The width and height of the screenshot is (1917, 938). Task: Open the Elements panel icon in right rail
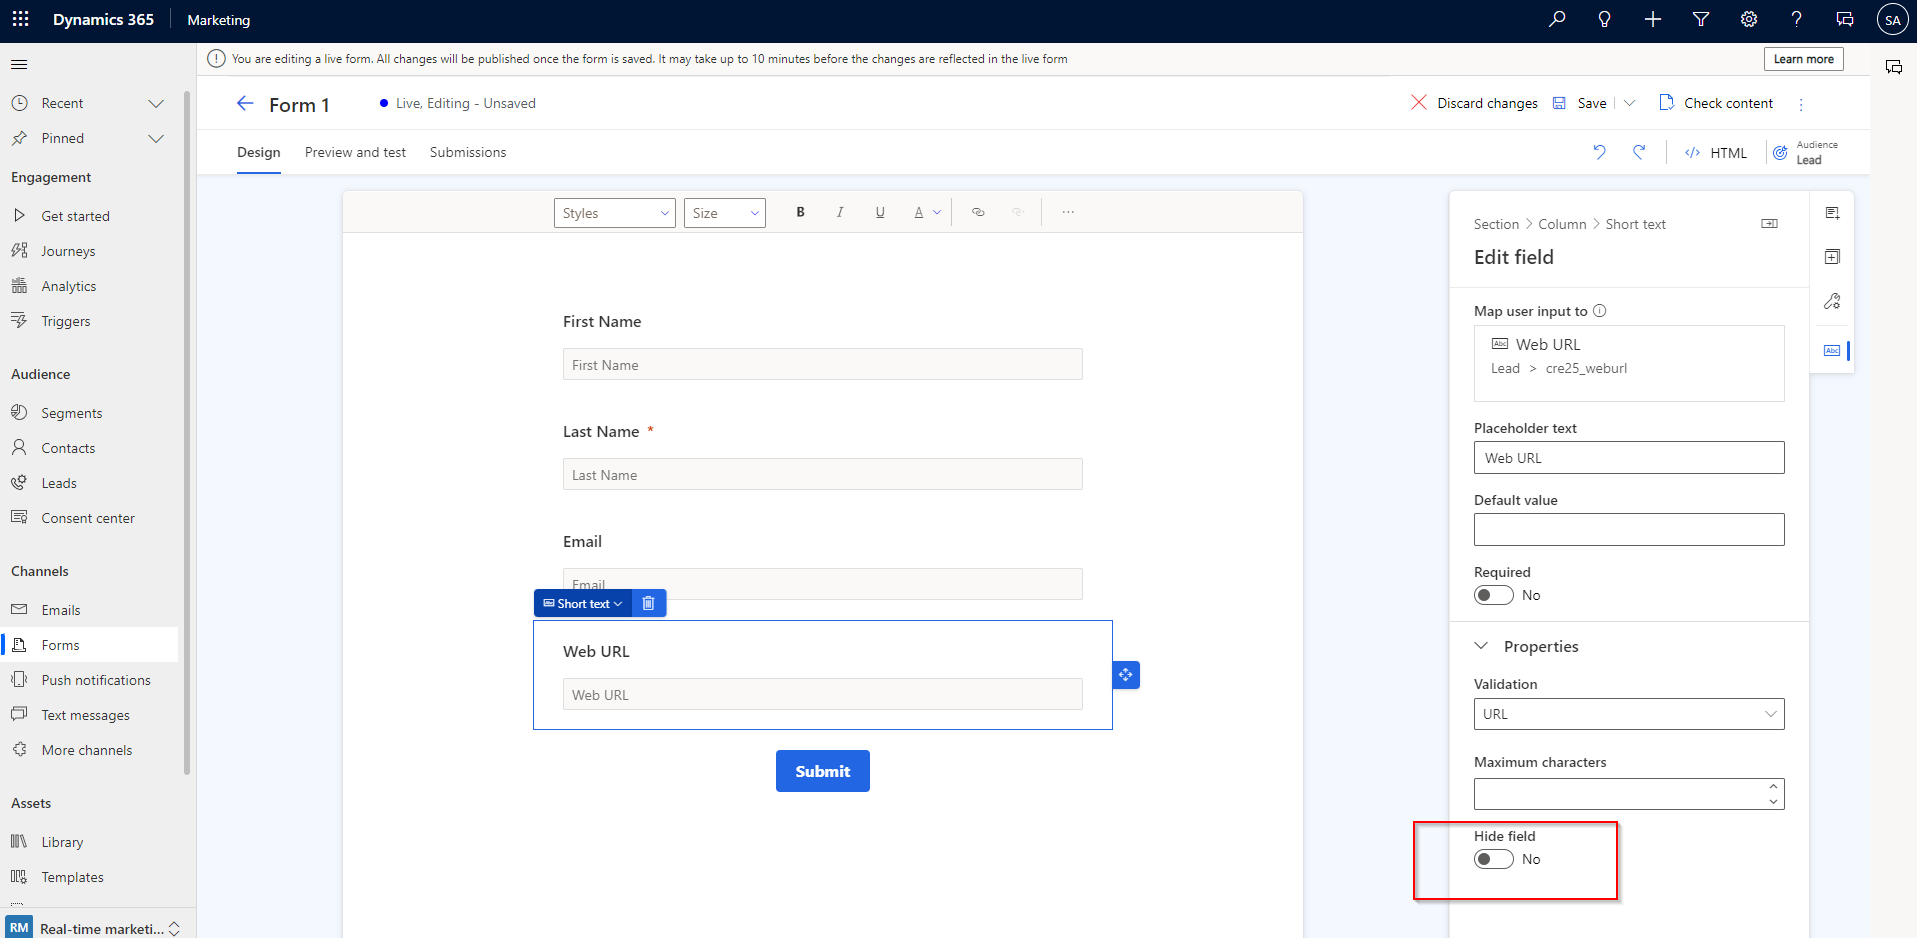[x=1832, y=257]
